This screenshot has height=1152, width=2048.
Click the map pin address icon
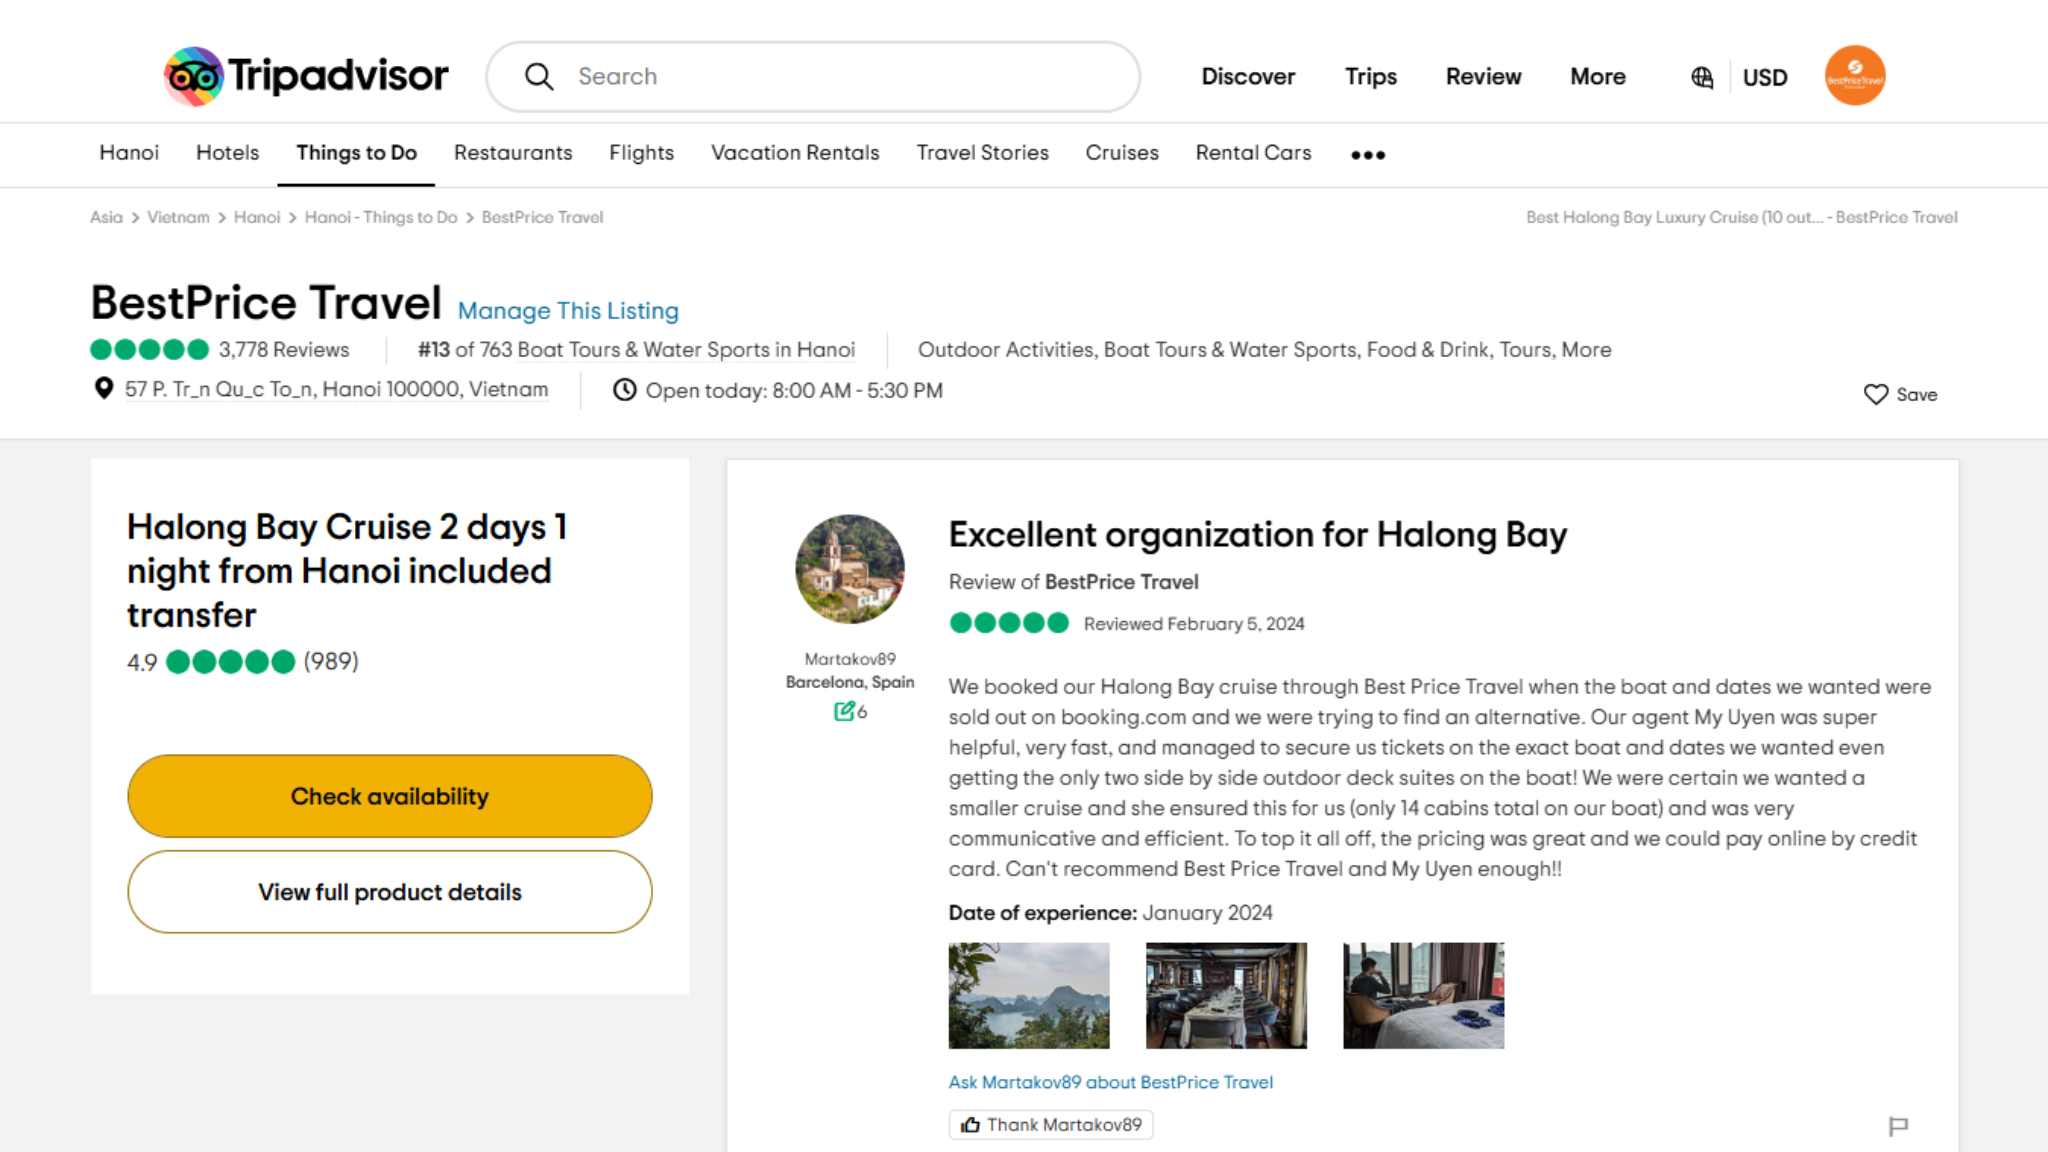tap(103, 388)
